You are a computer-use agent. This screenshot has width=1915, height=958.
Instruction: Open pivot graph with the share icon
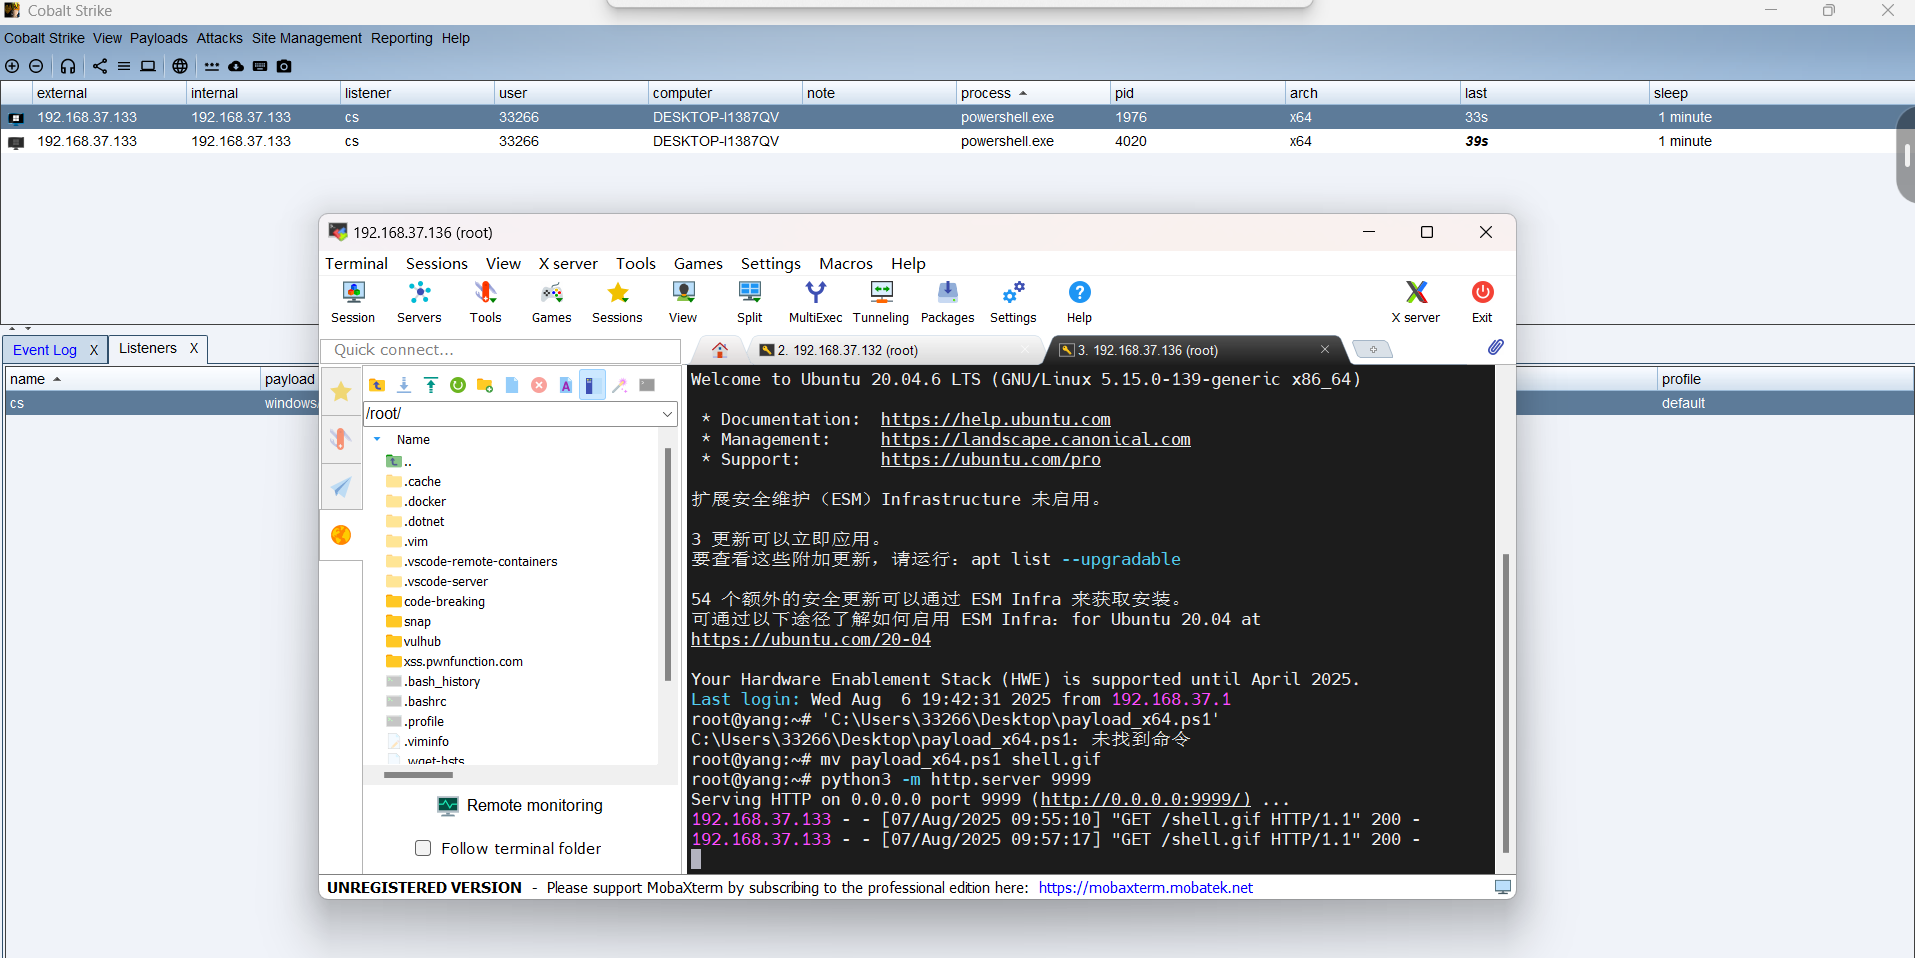[x=100, y=66]
